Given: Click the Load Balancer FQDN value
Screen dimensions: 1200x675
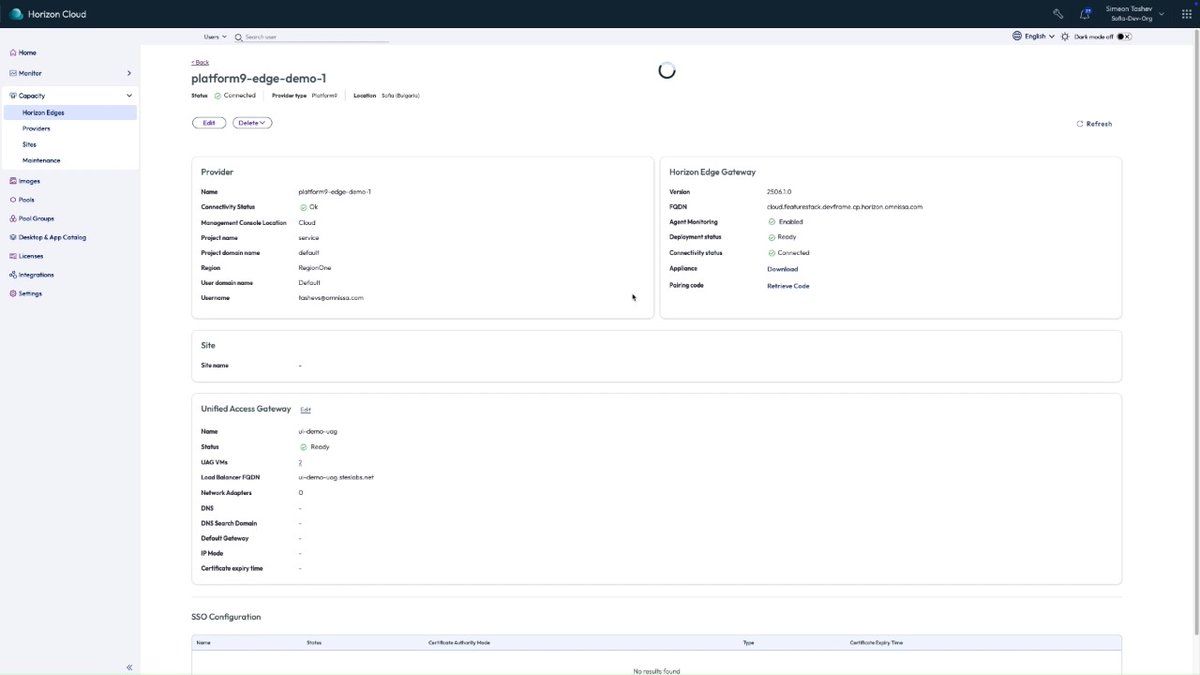Looking at the screenshot, I should 336,478.
